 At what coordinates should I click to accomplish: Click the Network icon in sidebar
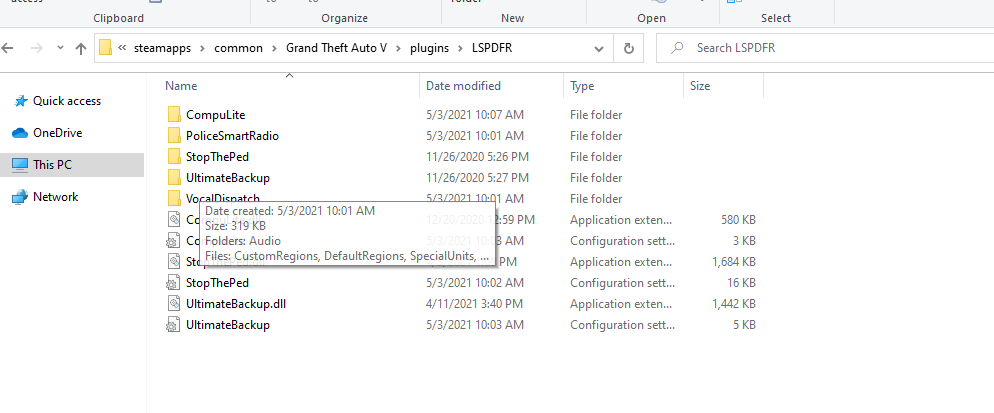19,197
